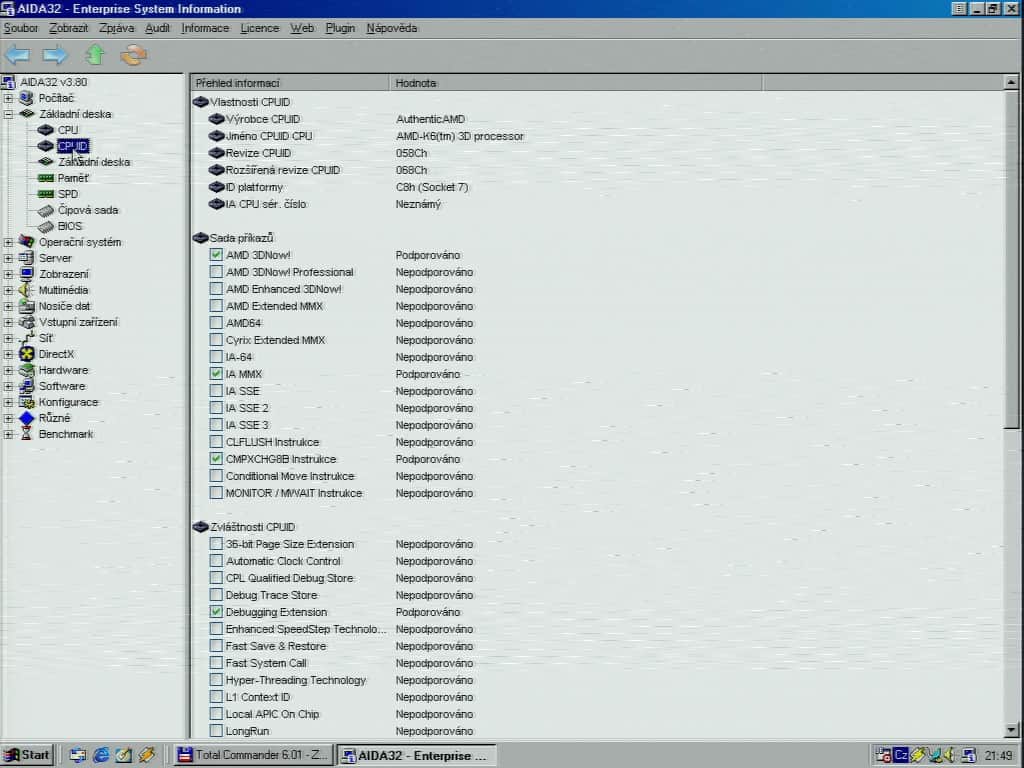Click the vertical scrollbar thumb
Image resolution: width=1024 pixels, height=768 pixels.
1011,259
